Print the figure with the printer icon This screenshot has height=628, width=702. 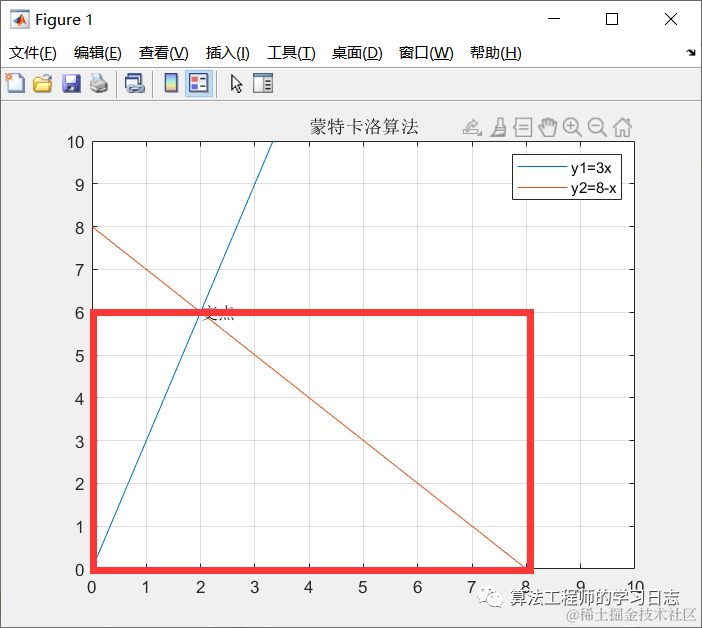(99, 84)
